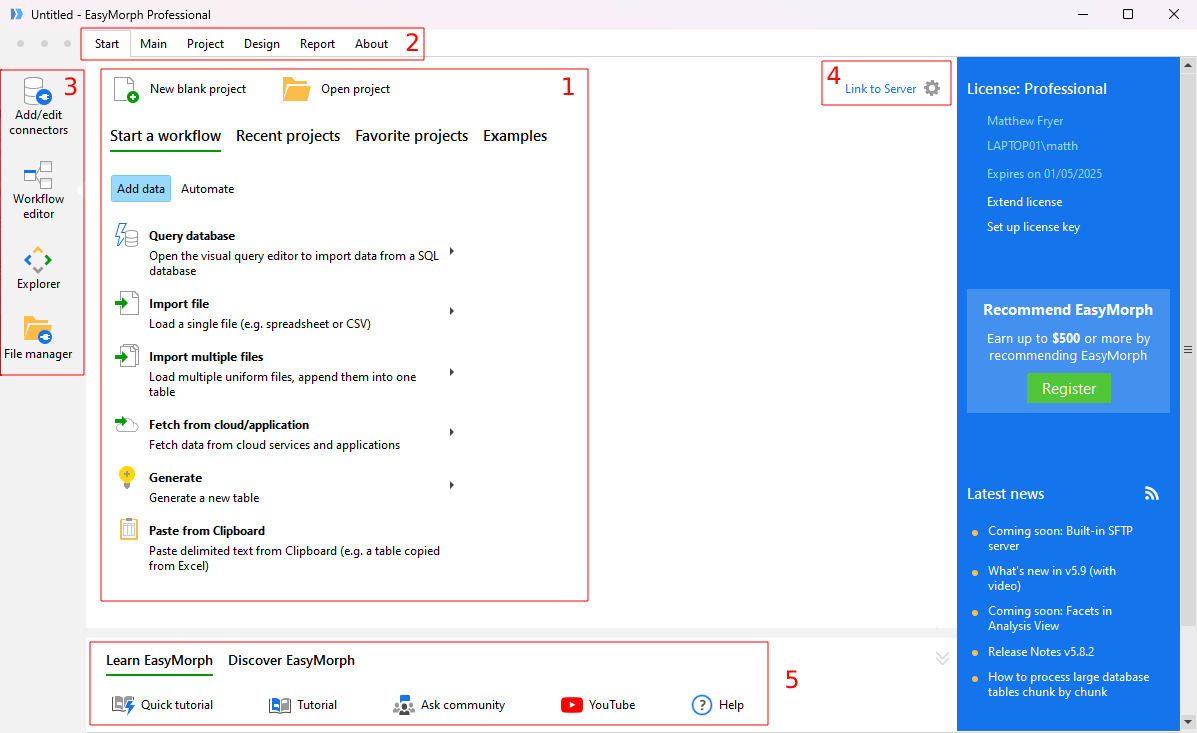This screenshot has height=733, width=1197.
Task: Click the Matthew Fryer license name
Action: click(x=1024, y=121)
